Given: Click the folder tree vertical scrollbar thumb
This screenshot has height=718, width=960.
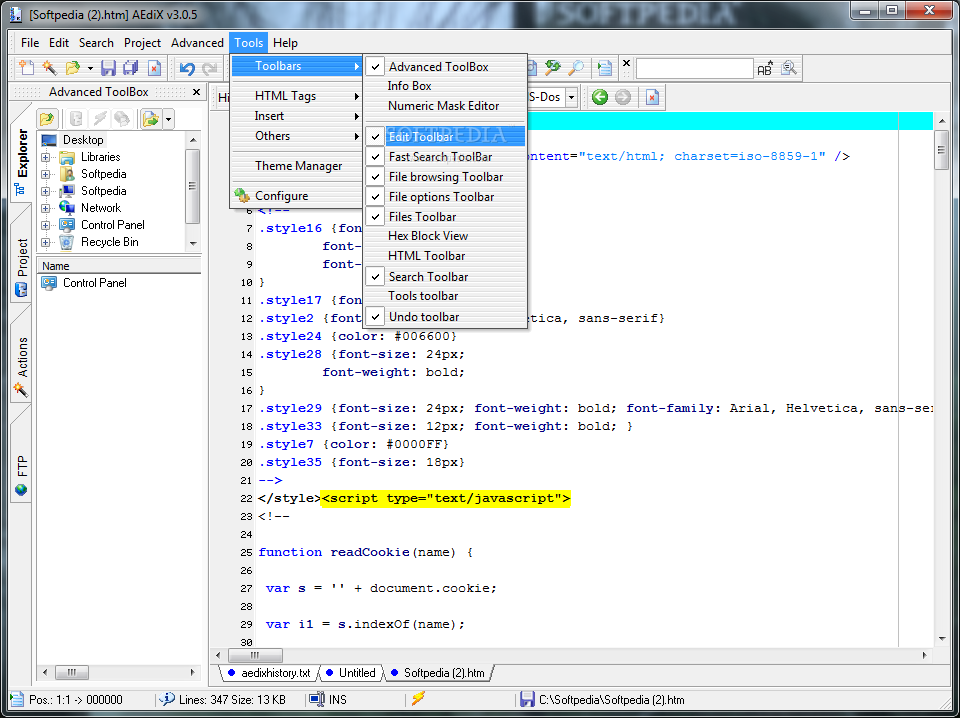Looking at the screenshot, I should click(x=192, y=186).
